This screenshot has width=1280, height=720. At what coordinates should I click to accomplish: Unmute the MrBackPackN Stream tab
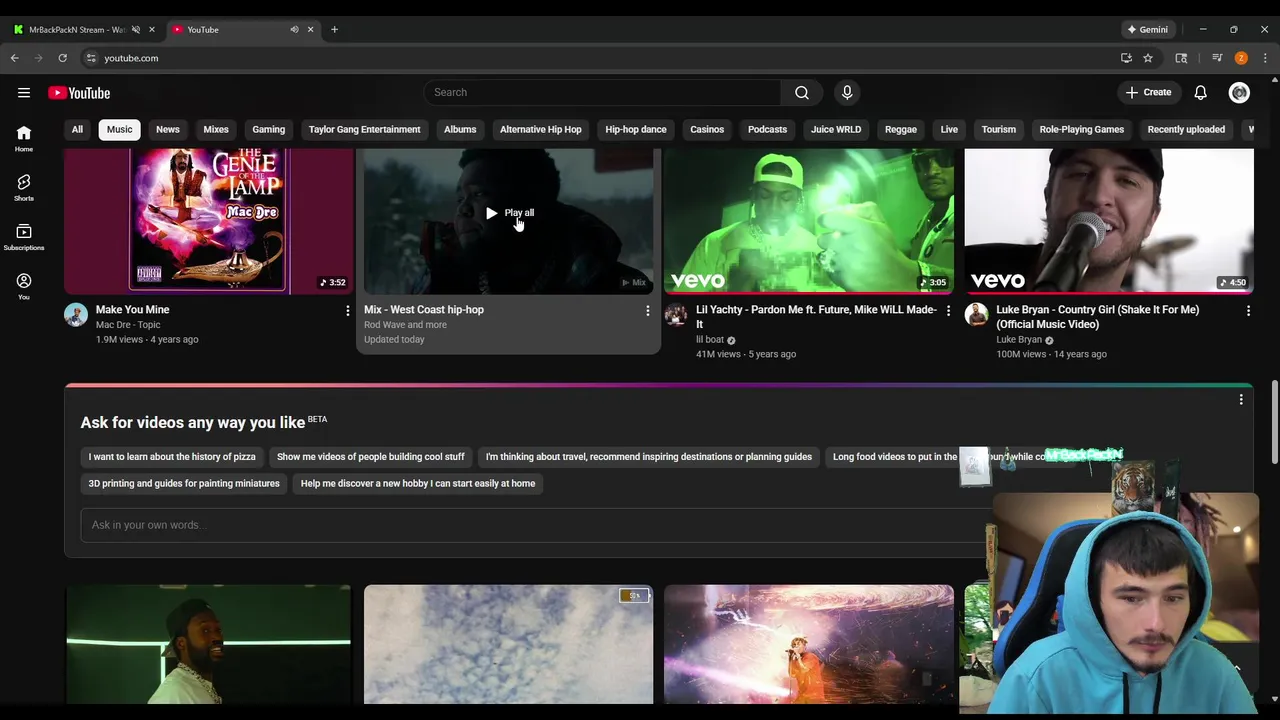pyautogui.click(x=136, y=30)
